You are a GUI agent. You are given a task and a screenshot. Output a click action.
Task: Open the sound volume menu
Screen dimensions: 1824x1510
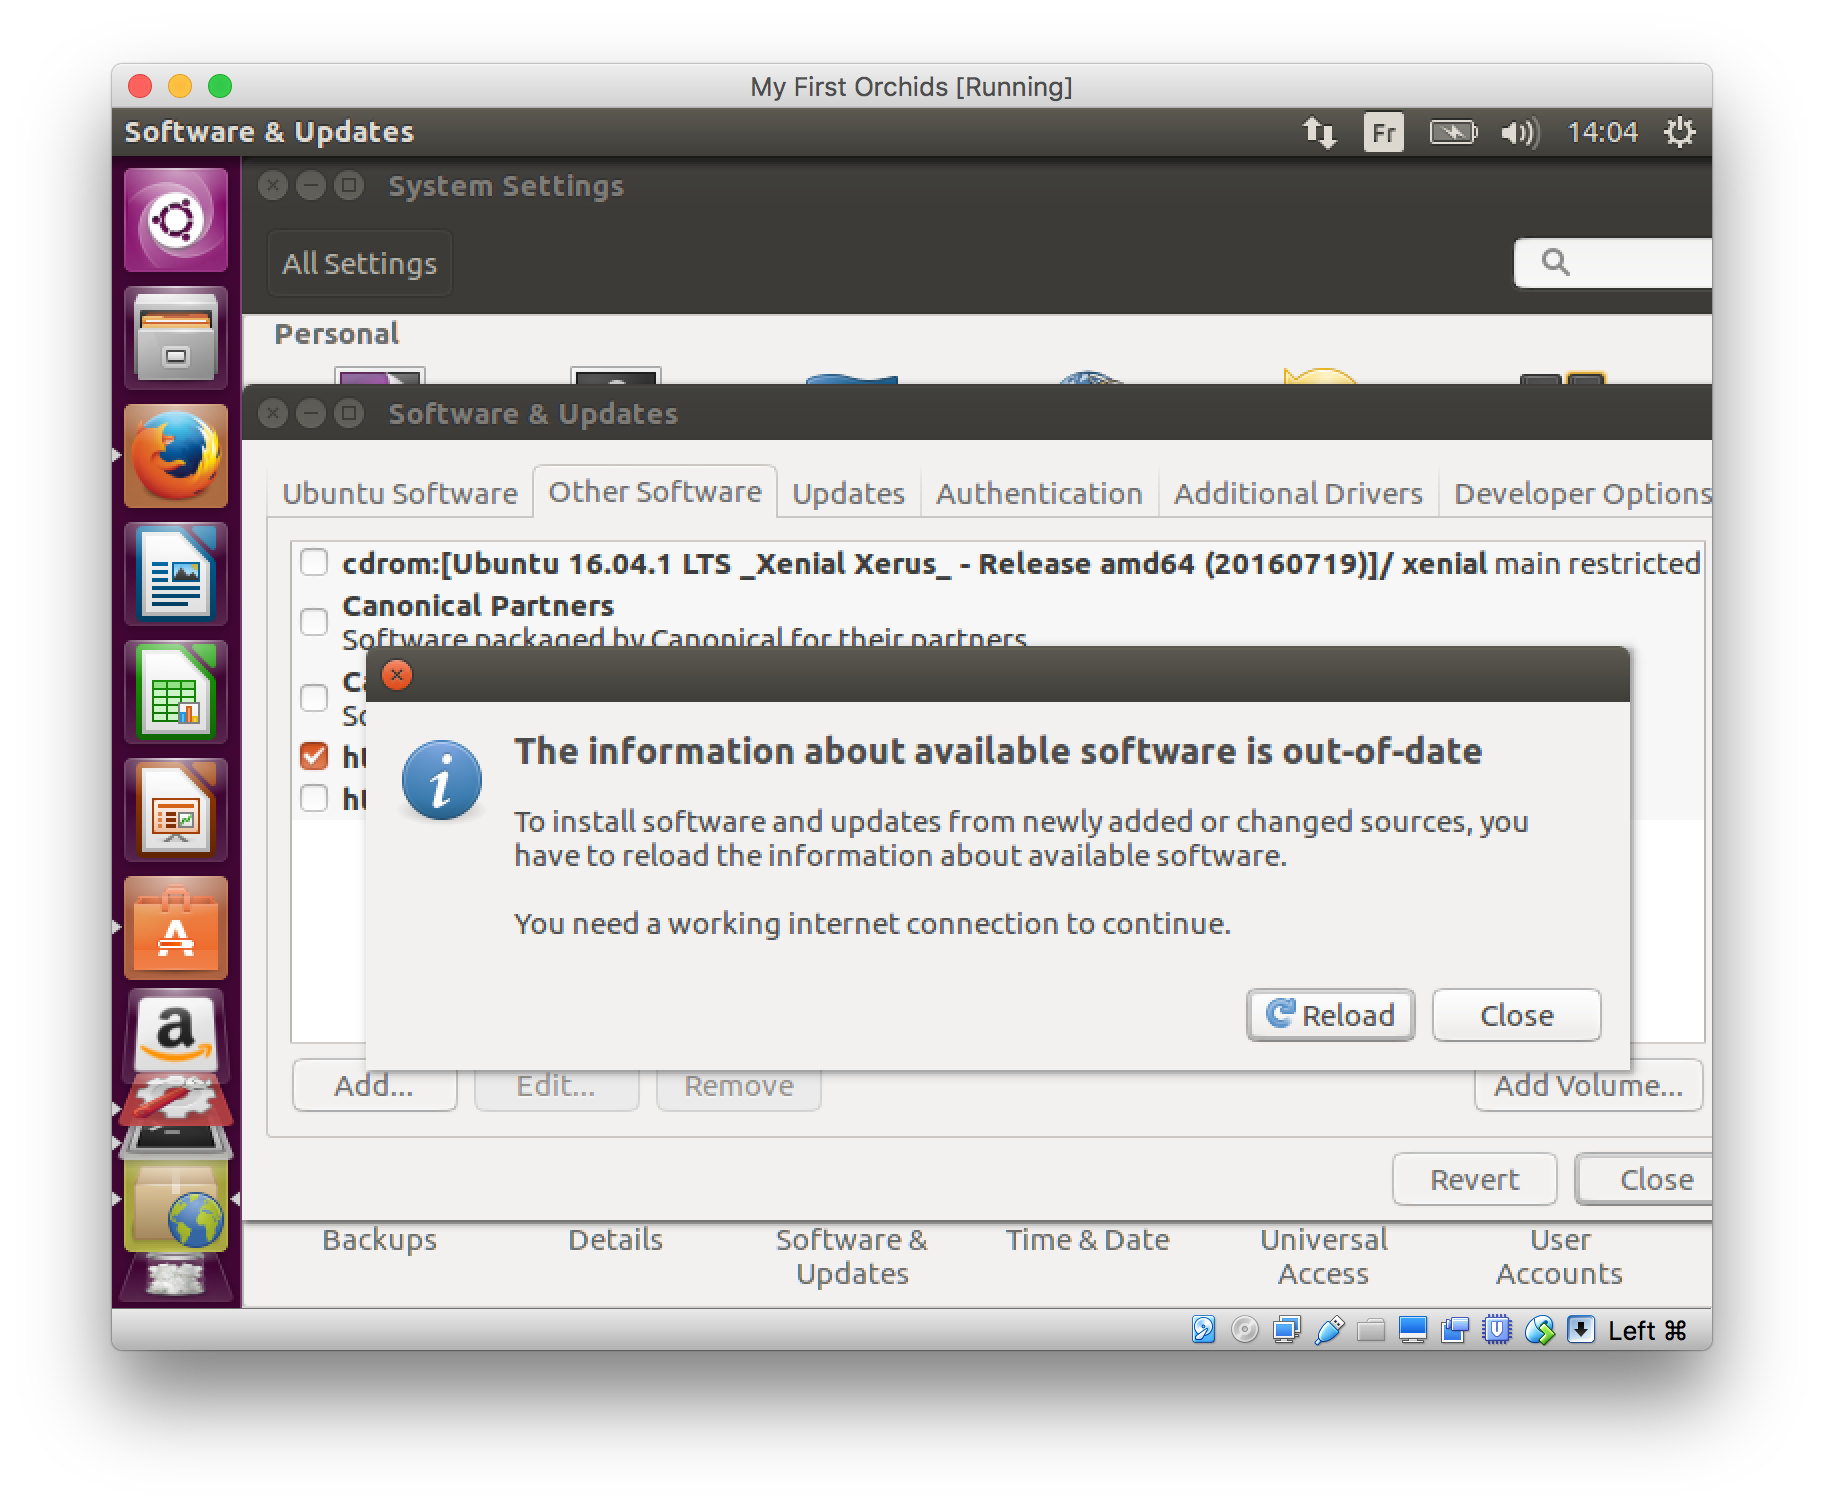[1519, 132]
